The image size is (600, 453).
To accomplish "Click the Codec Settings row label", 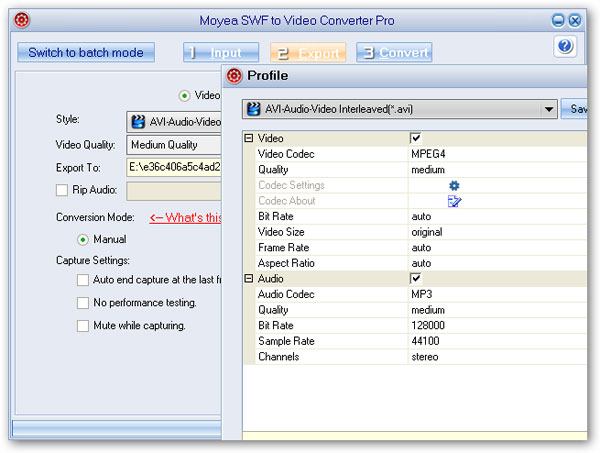I will (x=291, y=186).
